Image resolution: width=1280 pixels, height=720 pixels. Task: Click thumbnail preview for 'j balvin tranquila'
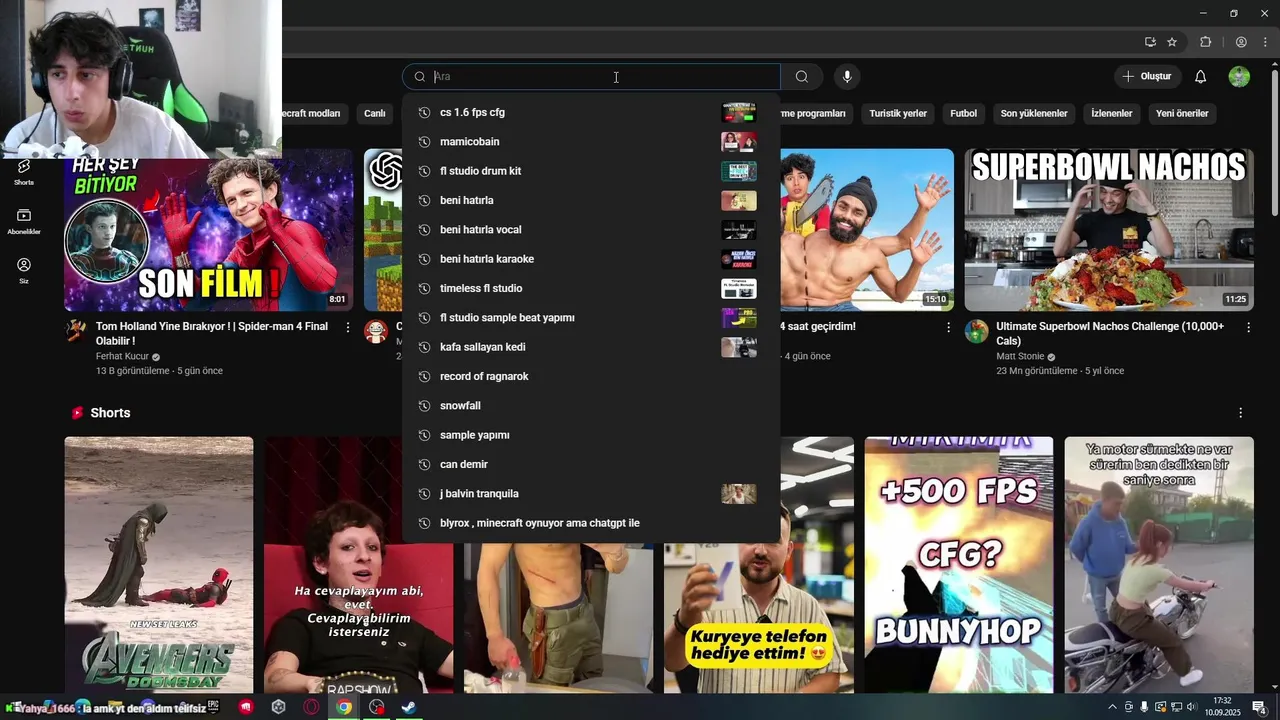pyautogui.click(x=739, y=494)
